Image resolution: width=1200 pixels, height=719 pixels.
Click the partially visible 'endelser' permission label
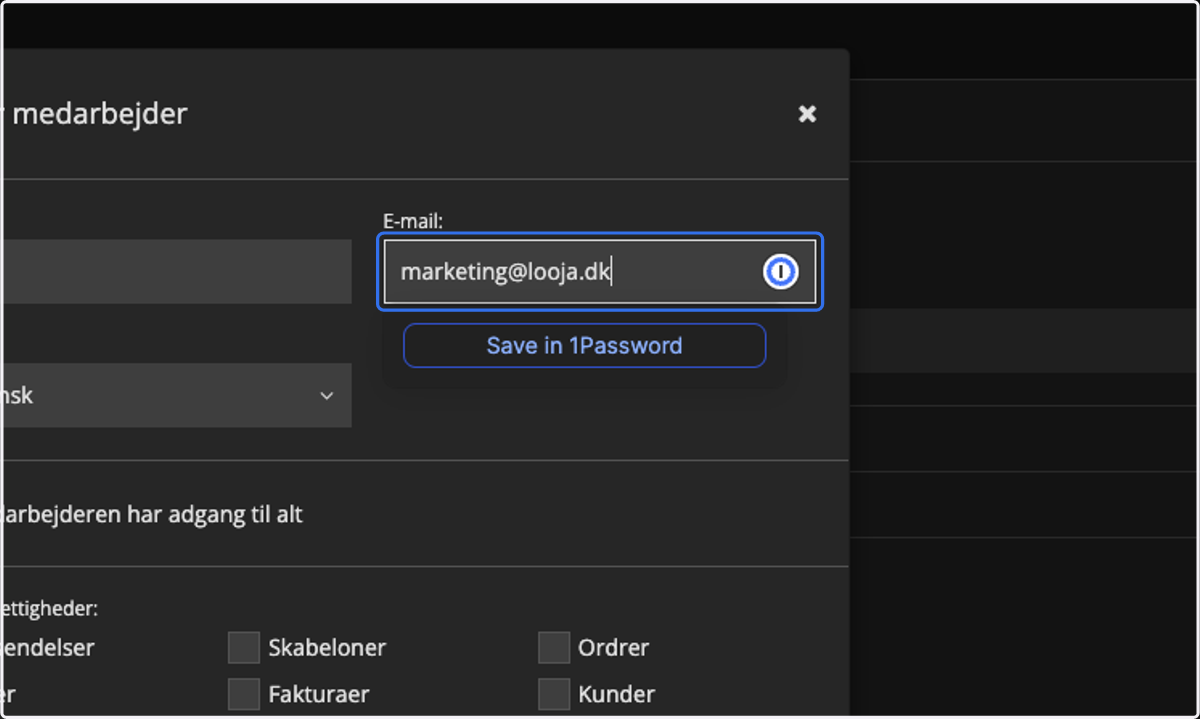pos(47,647)
